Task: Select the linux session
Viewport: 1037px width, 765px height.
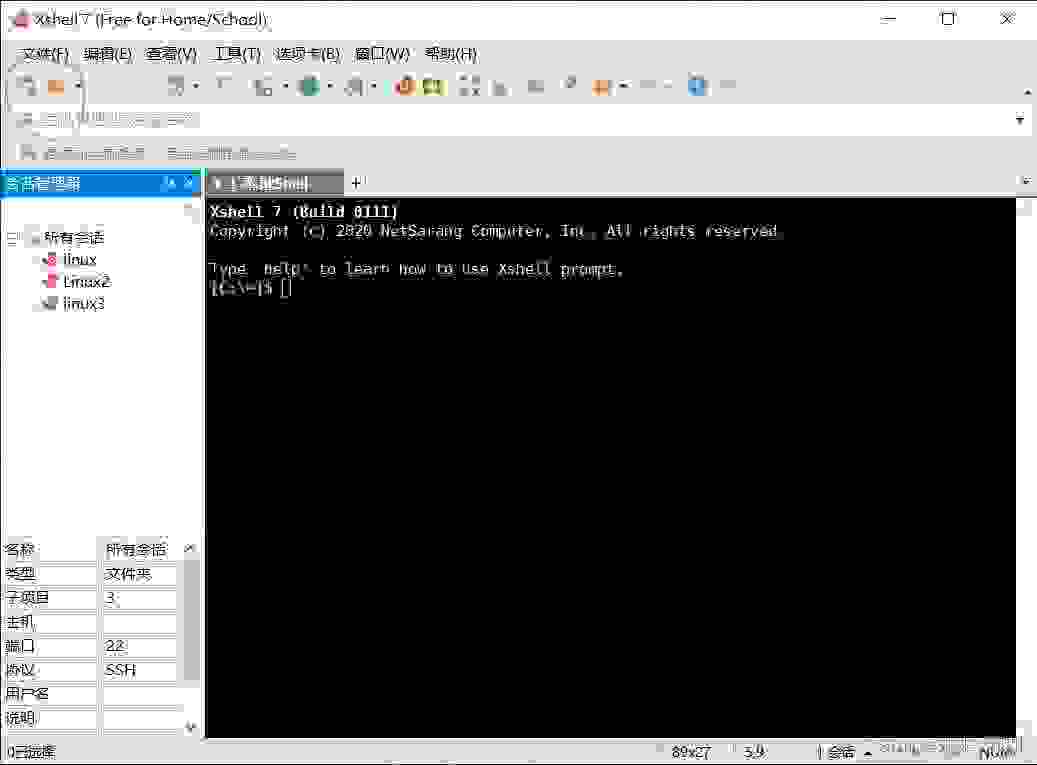Action: click(79, 260)
